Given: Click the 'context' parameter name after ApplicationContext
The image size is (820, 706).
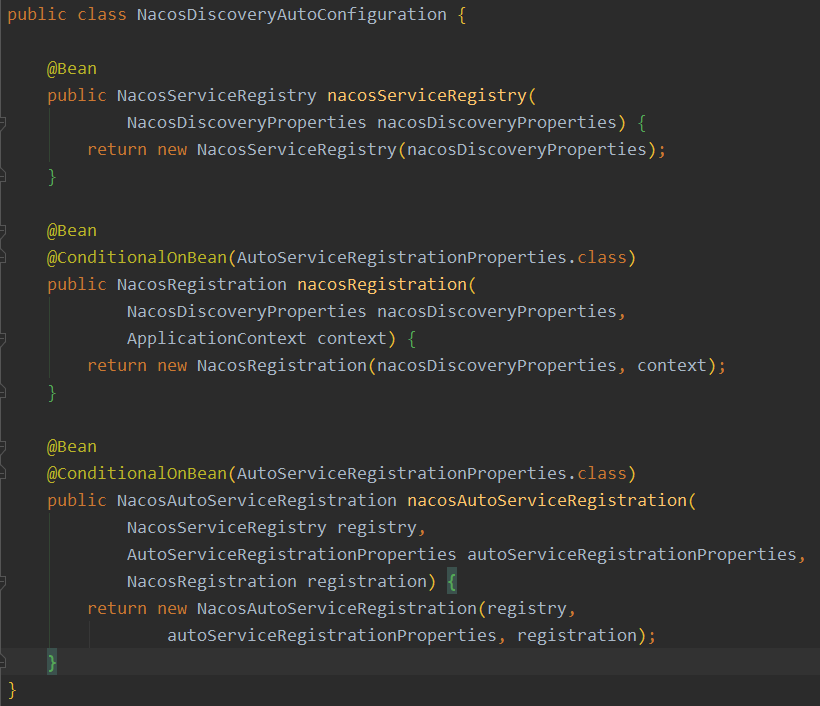Looking at the screenshot, I should tap(352, 338).
